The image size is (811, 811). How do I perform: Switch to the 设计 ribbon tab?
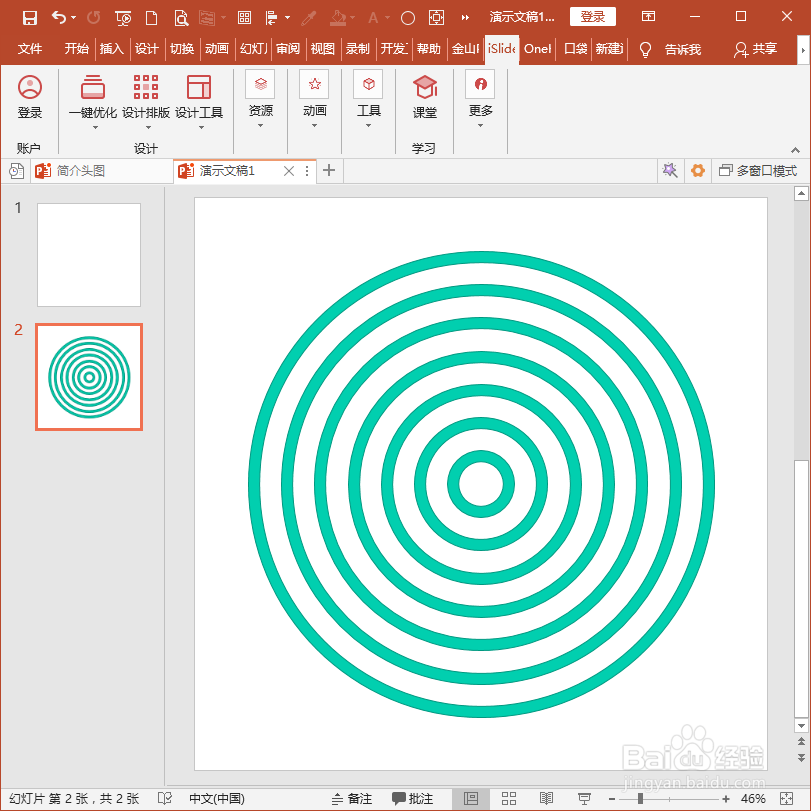tap(146, 49)
